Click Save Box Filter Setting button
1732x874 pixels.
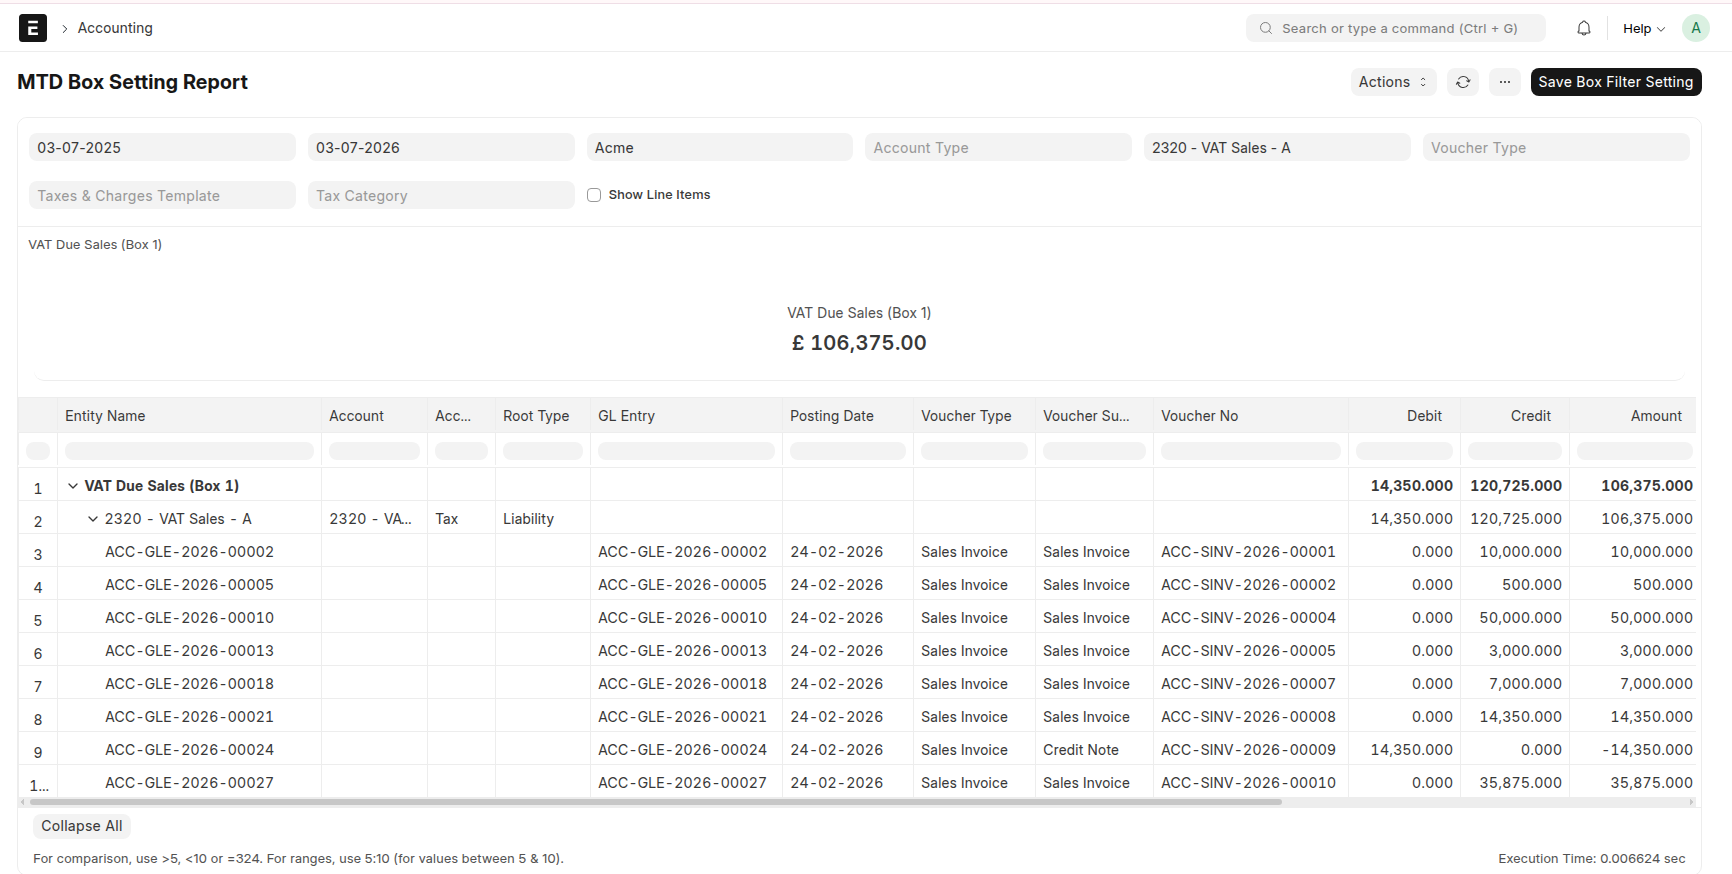[1616, 82]
